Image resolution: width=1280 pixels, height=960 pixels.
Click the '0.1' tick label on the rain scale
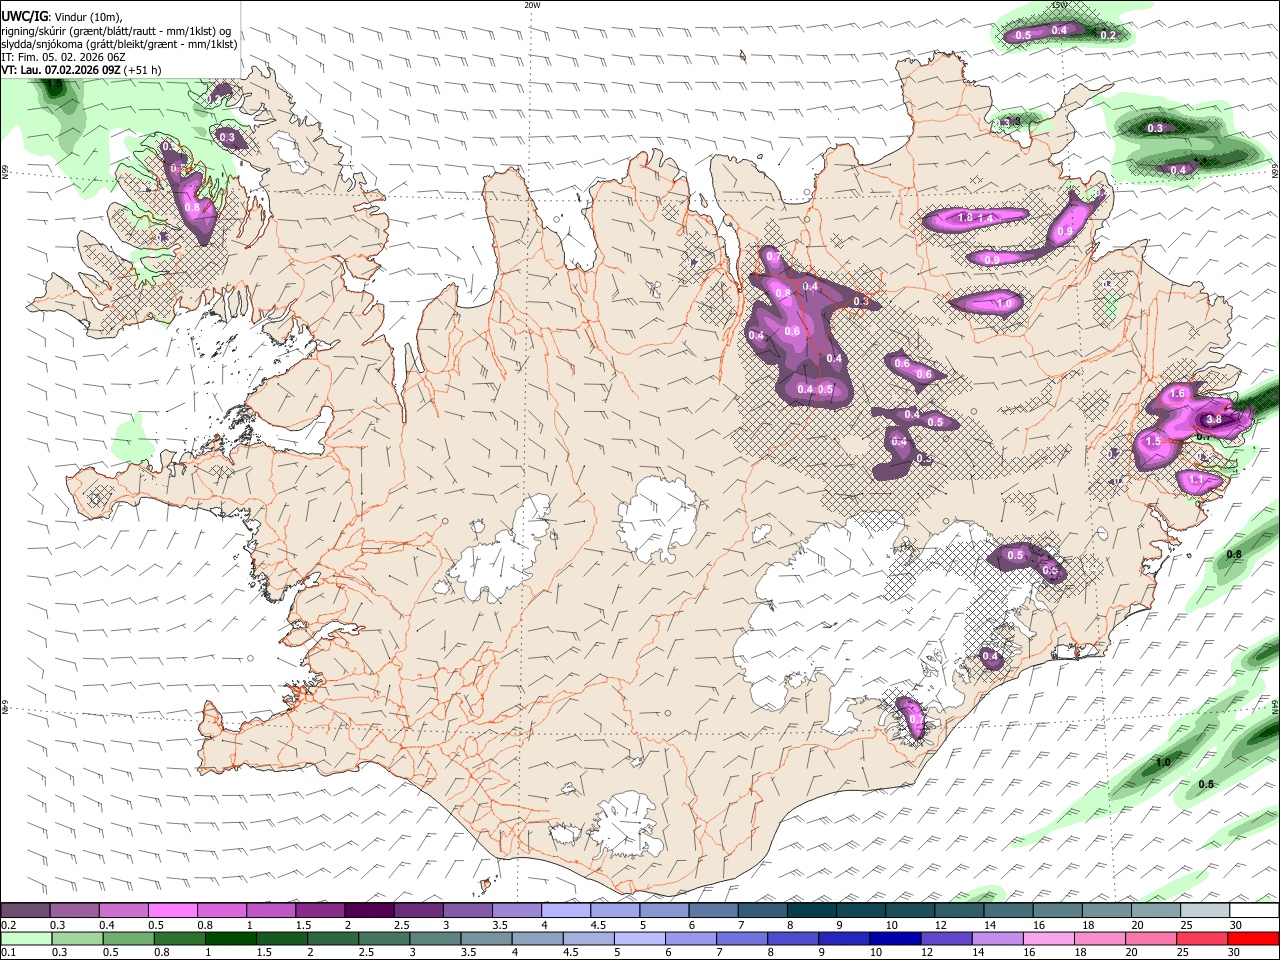[8, 952]
